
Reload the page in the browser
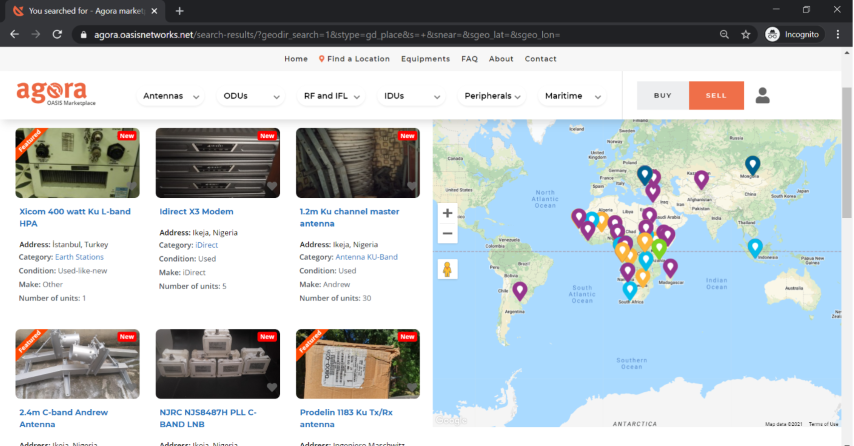[57, 34]
